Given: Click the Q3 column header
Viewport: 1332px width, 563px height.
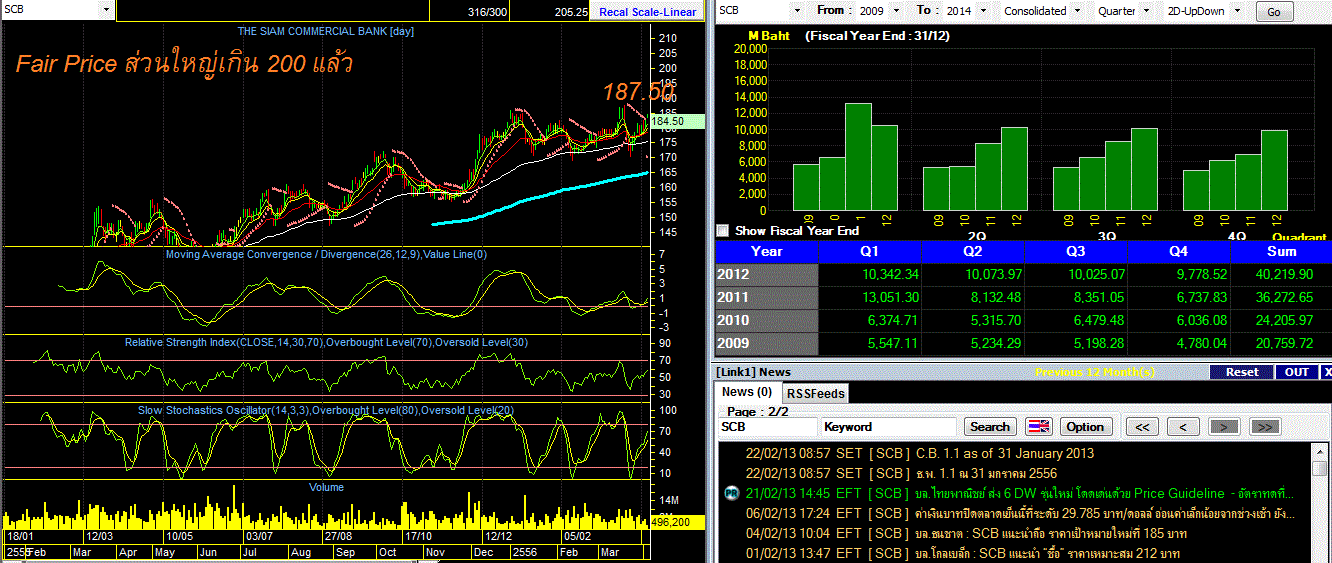Looking at the screenshot, I should coord(1075,252).
